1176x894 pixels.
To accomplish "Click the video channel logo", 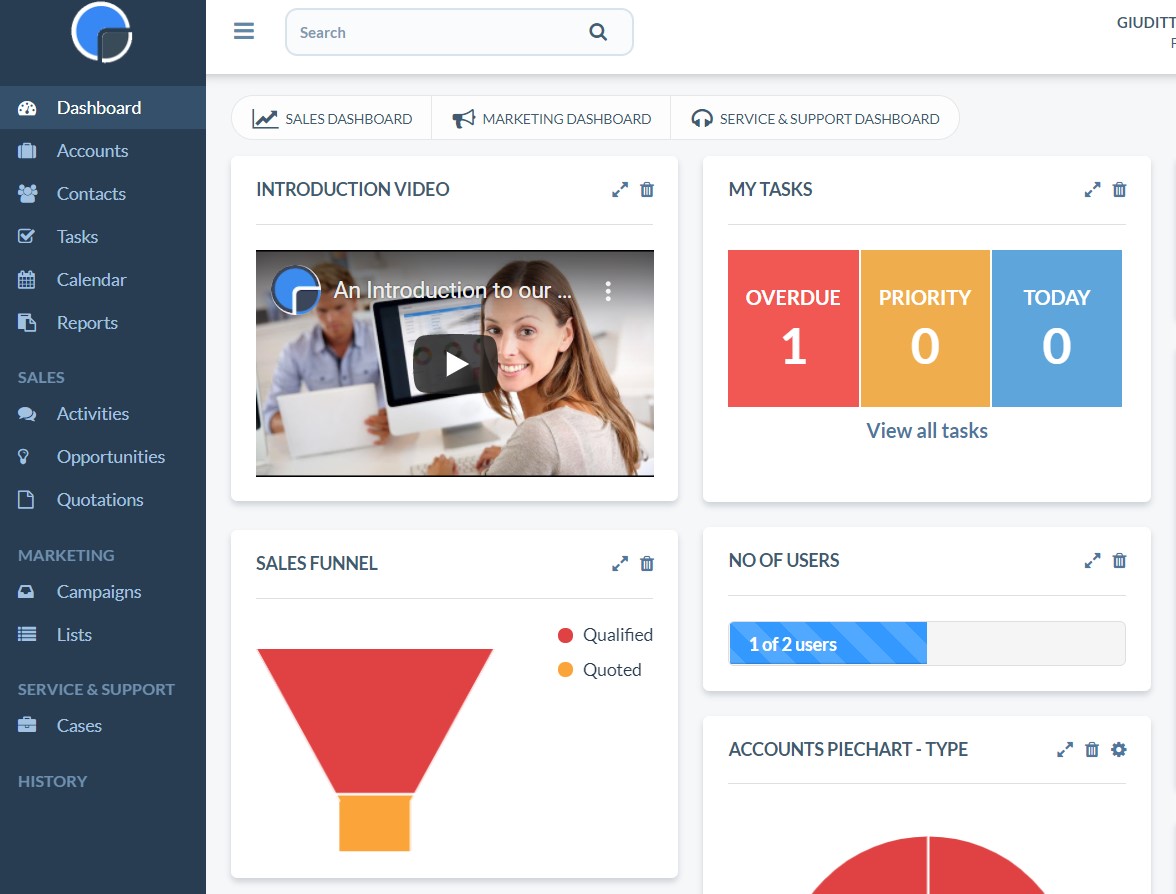I will [296, 290].
